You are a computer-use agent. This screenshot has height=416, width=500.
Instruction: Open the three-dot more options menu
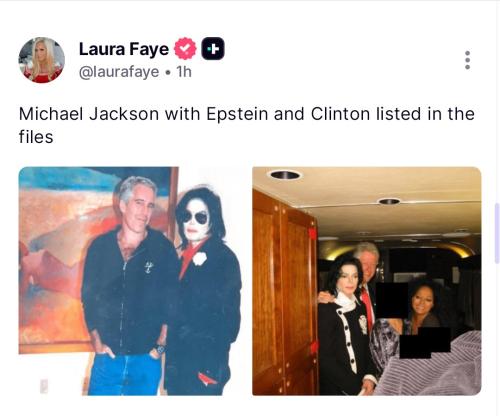coord(467,60)
